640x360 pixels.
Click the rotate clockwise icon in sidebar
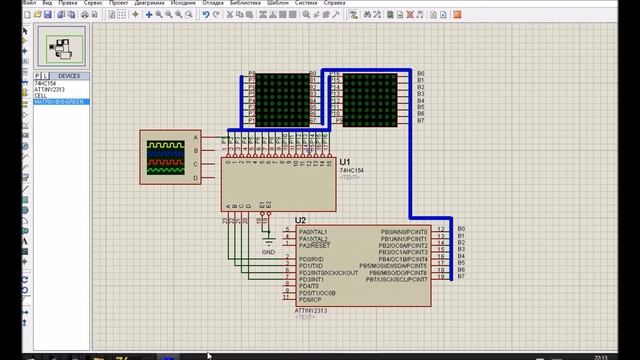[x=25, y=280]
